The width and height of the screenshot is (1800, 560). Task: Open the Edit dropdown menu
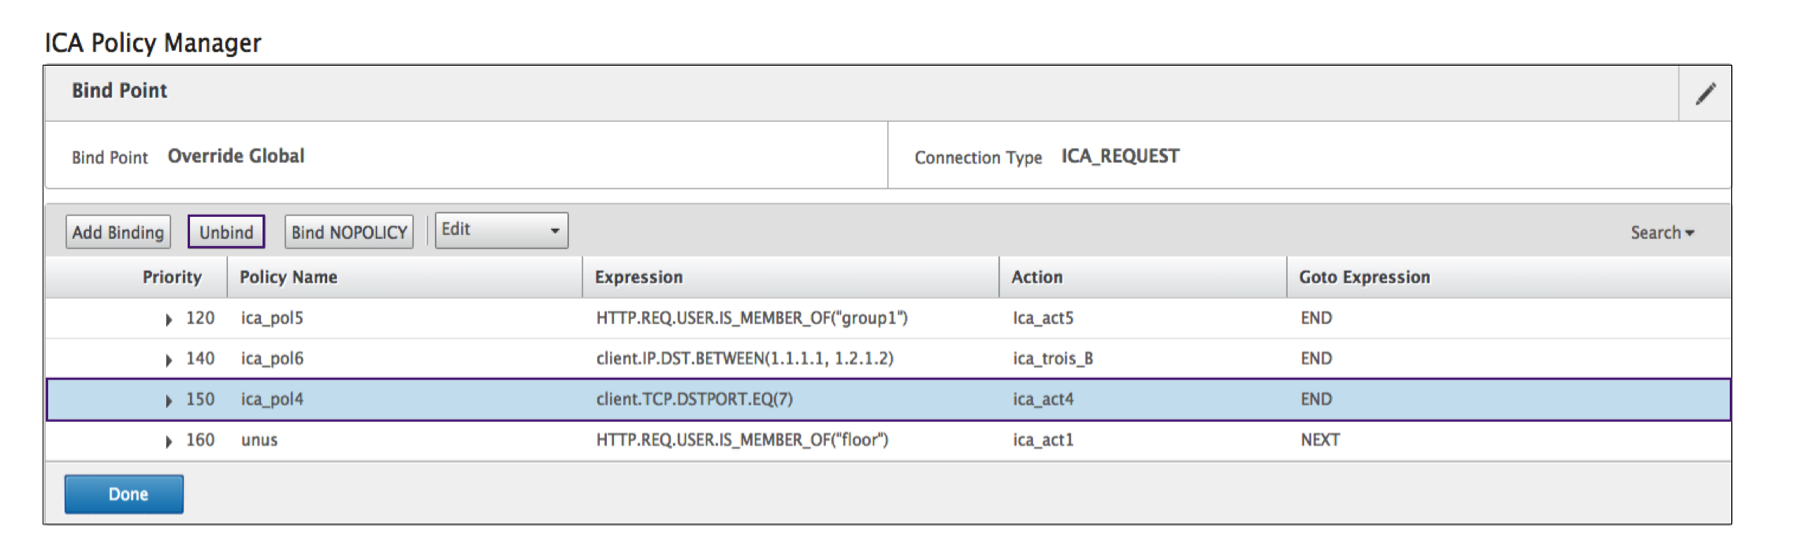click(x=501, y=231)
